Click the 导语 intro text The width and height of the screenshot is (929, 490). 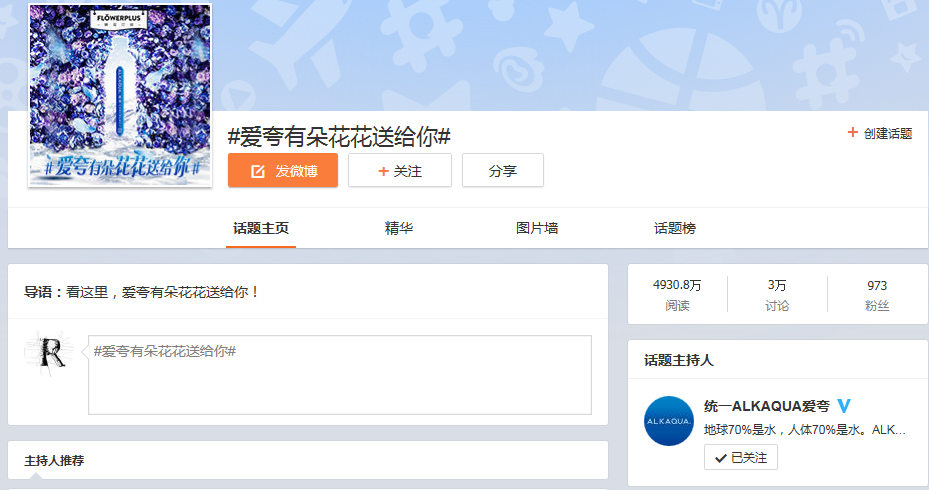point(142,292)
